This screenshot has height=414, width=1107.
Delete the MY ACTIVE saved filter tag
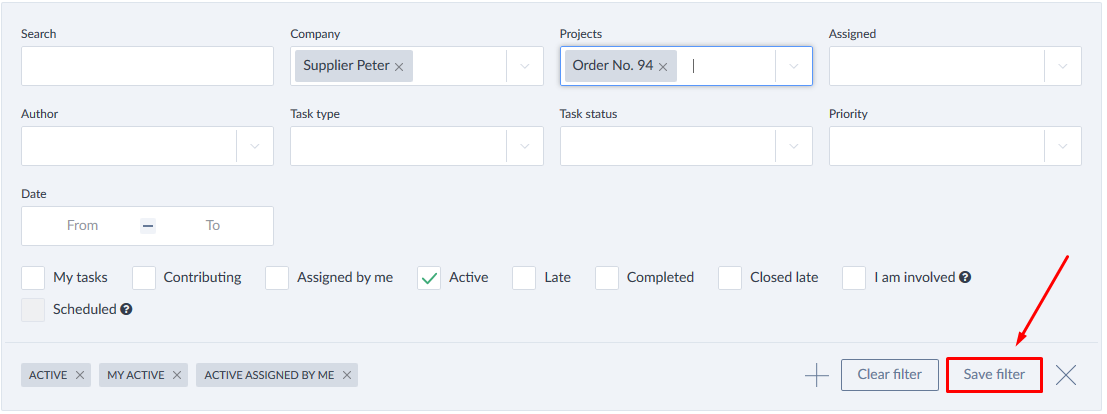click(177, 375)
